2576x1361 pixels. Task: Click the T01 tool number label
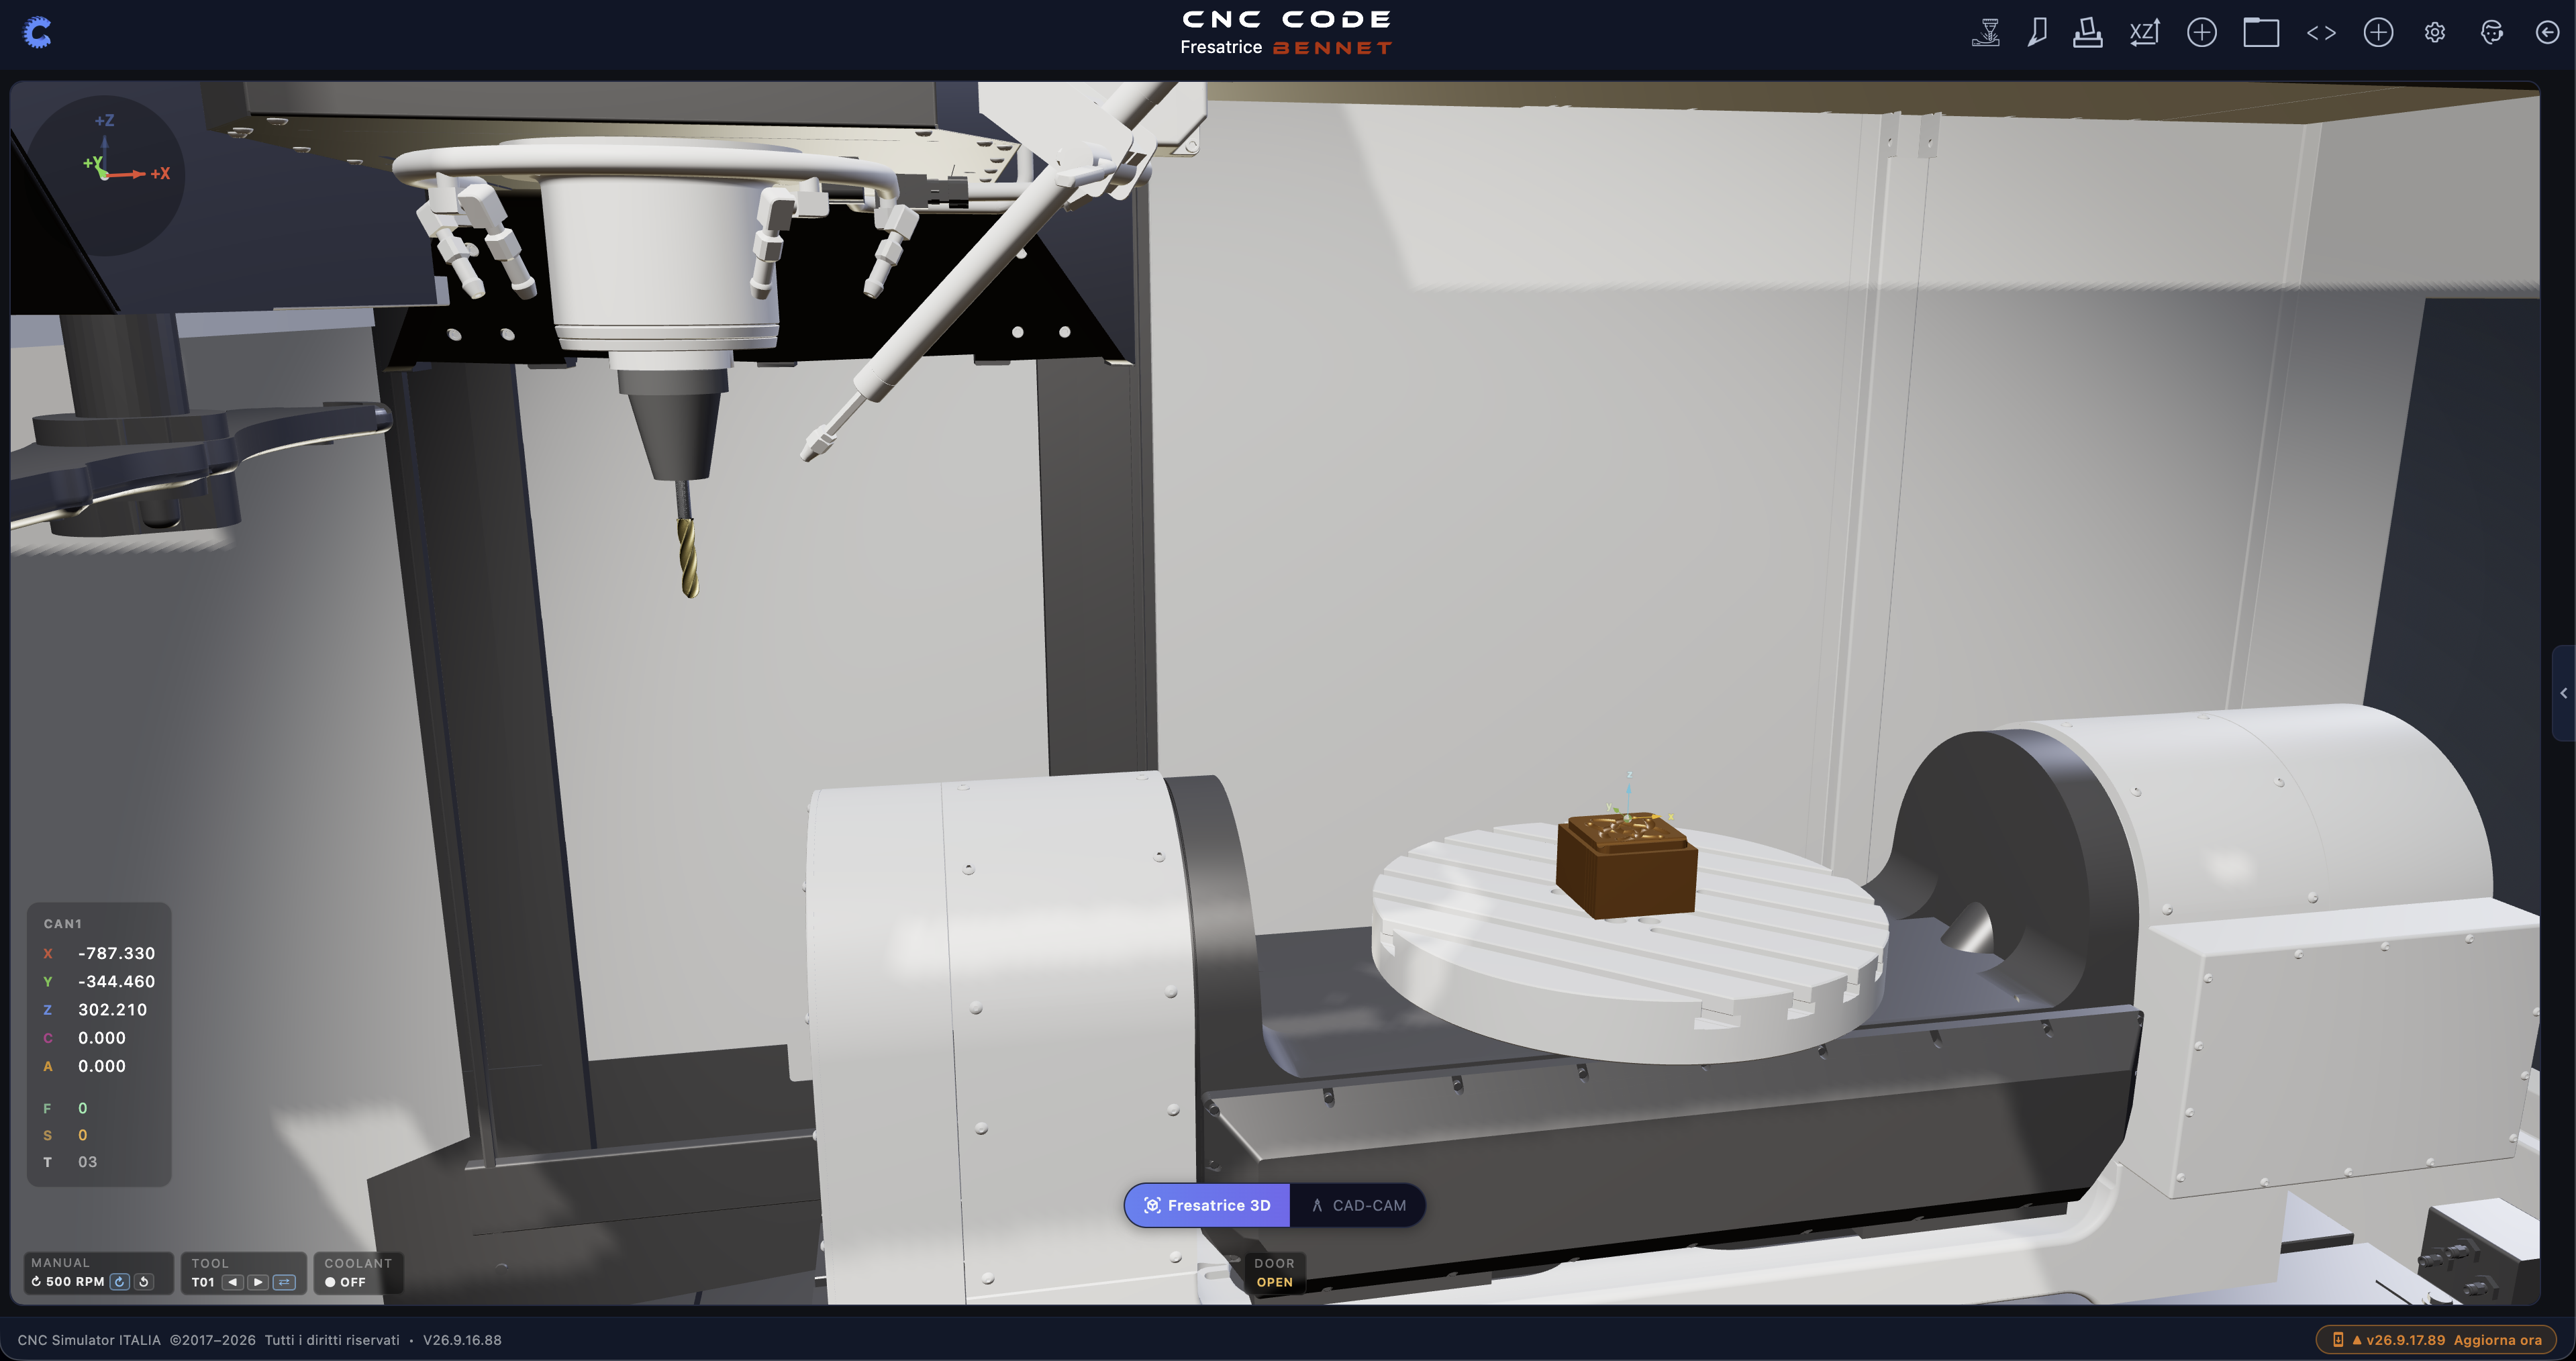point(203,1282)
